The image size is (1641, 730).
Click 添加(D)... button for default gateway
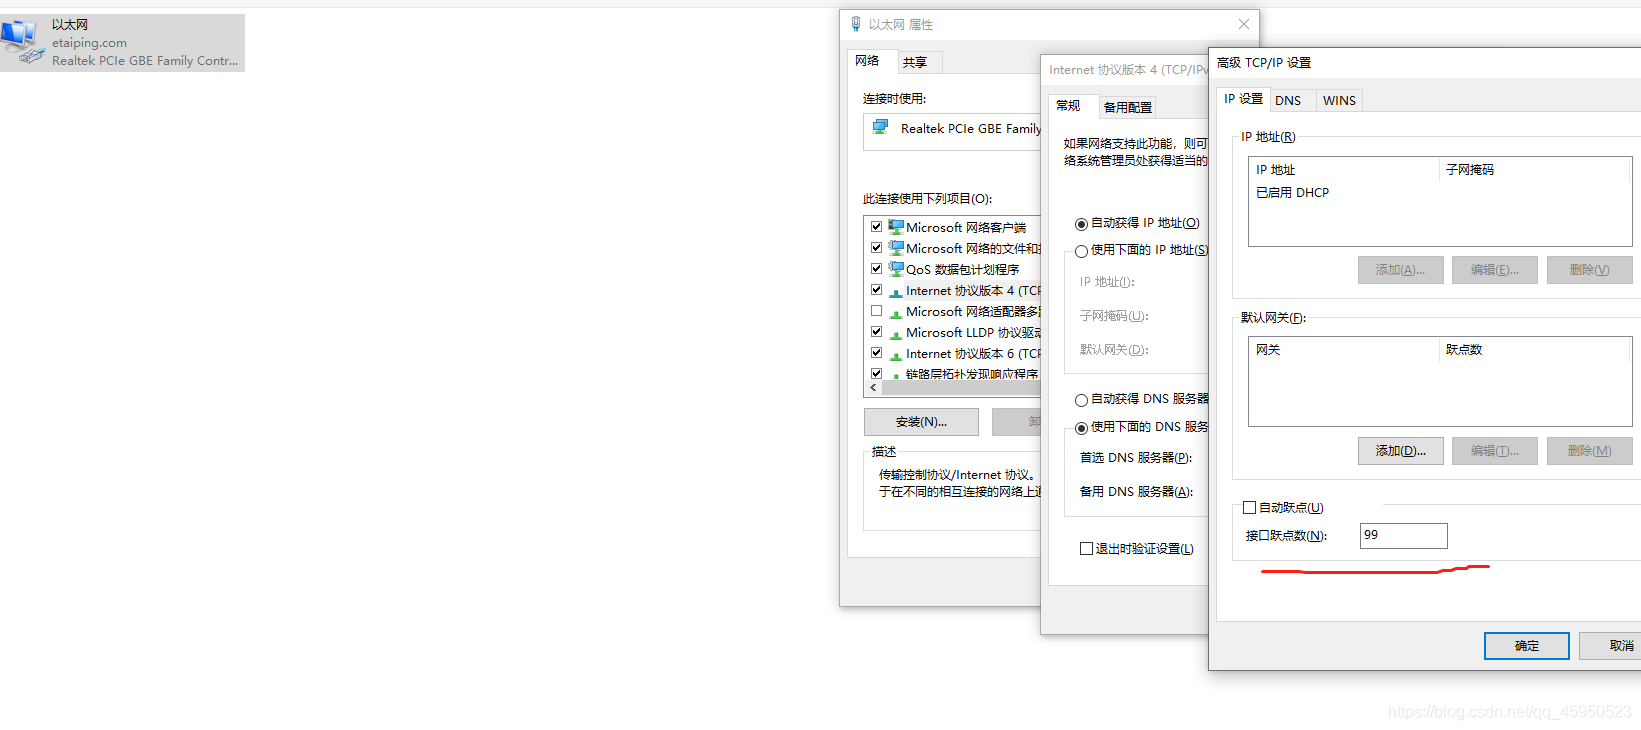tap(1400, 451)
